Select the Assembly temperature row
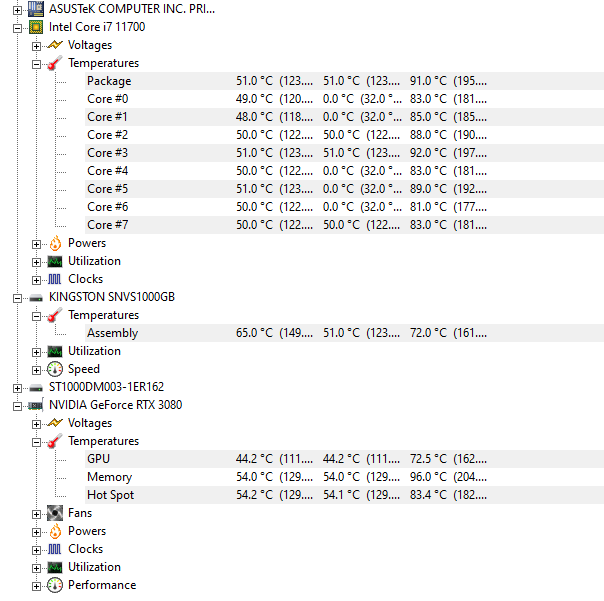Viewport: 604px width, 601px height. click(x=344, y=333)
